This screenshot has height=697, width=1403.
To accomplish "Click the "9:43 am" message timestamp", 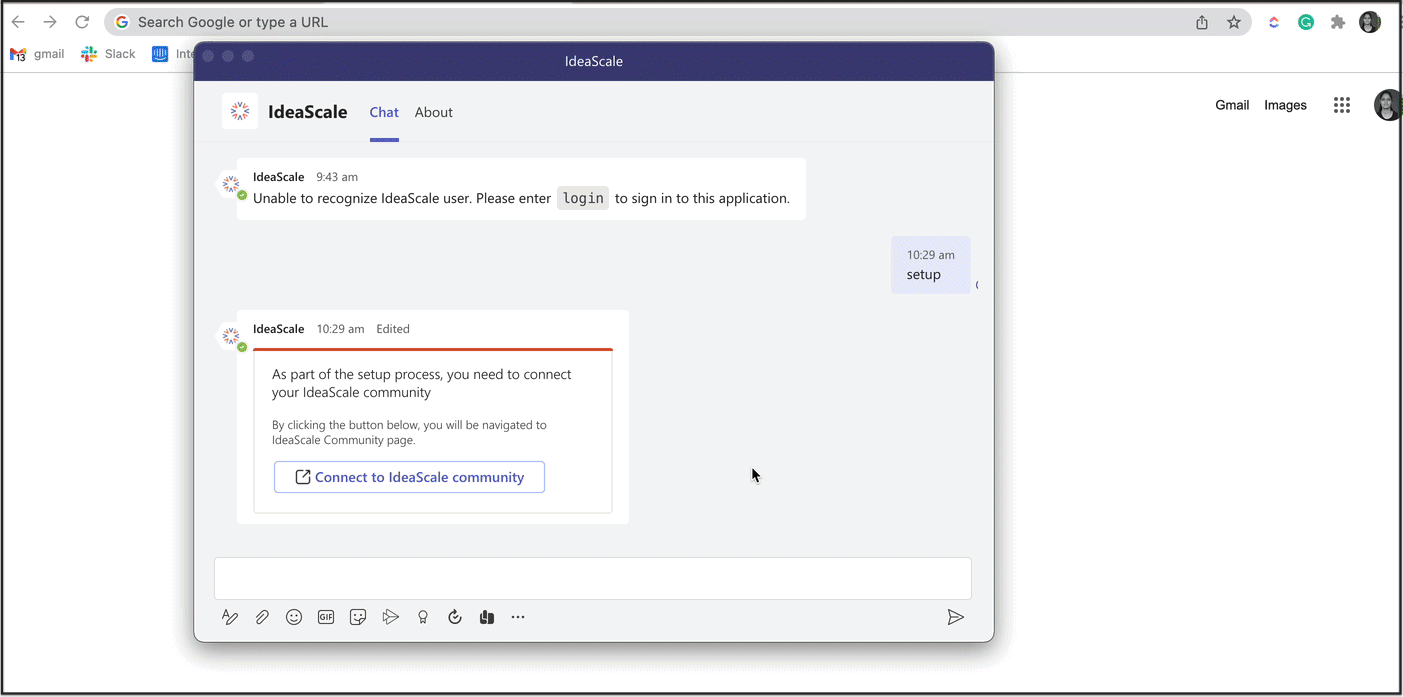I will (x=337, y=177).
